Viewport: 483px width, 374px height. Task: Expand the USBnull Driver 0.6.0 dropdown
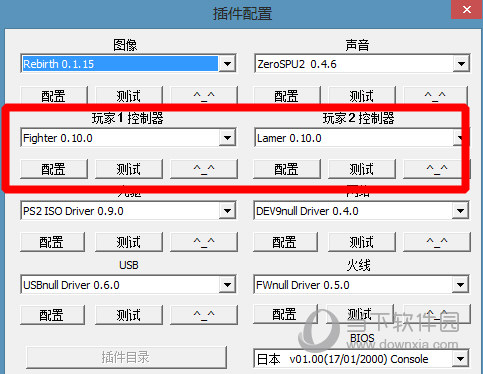click(128, 284)
